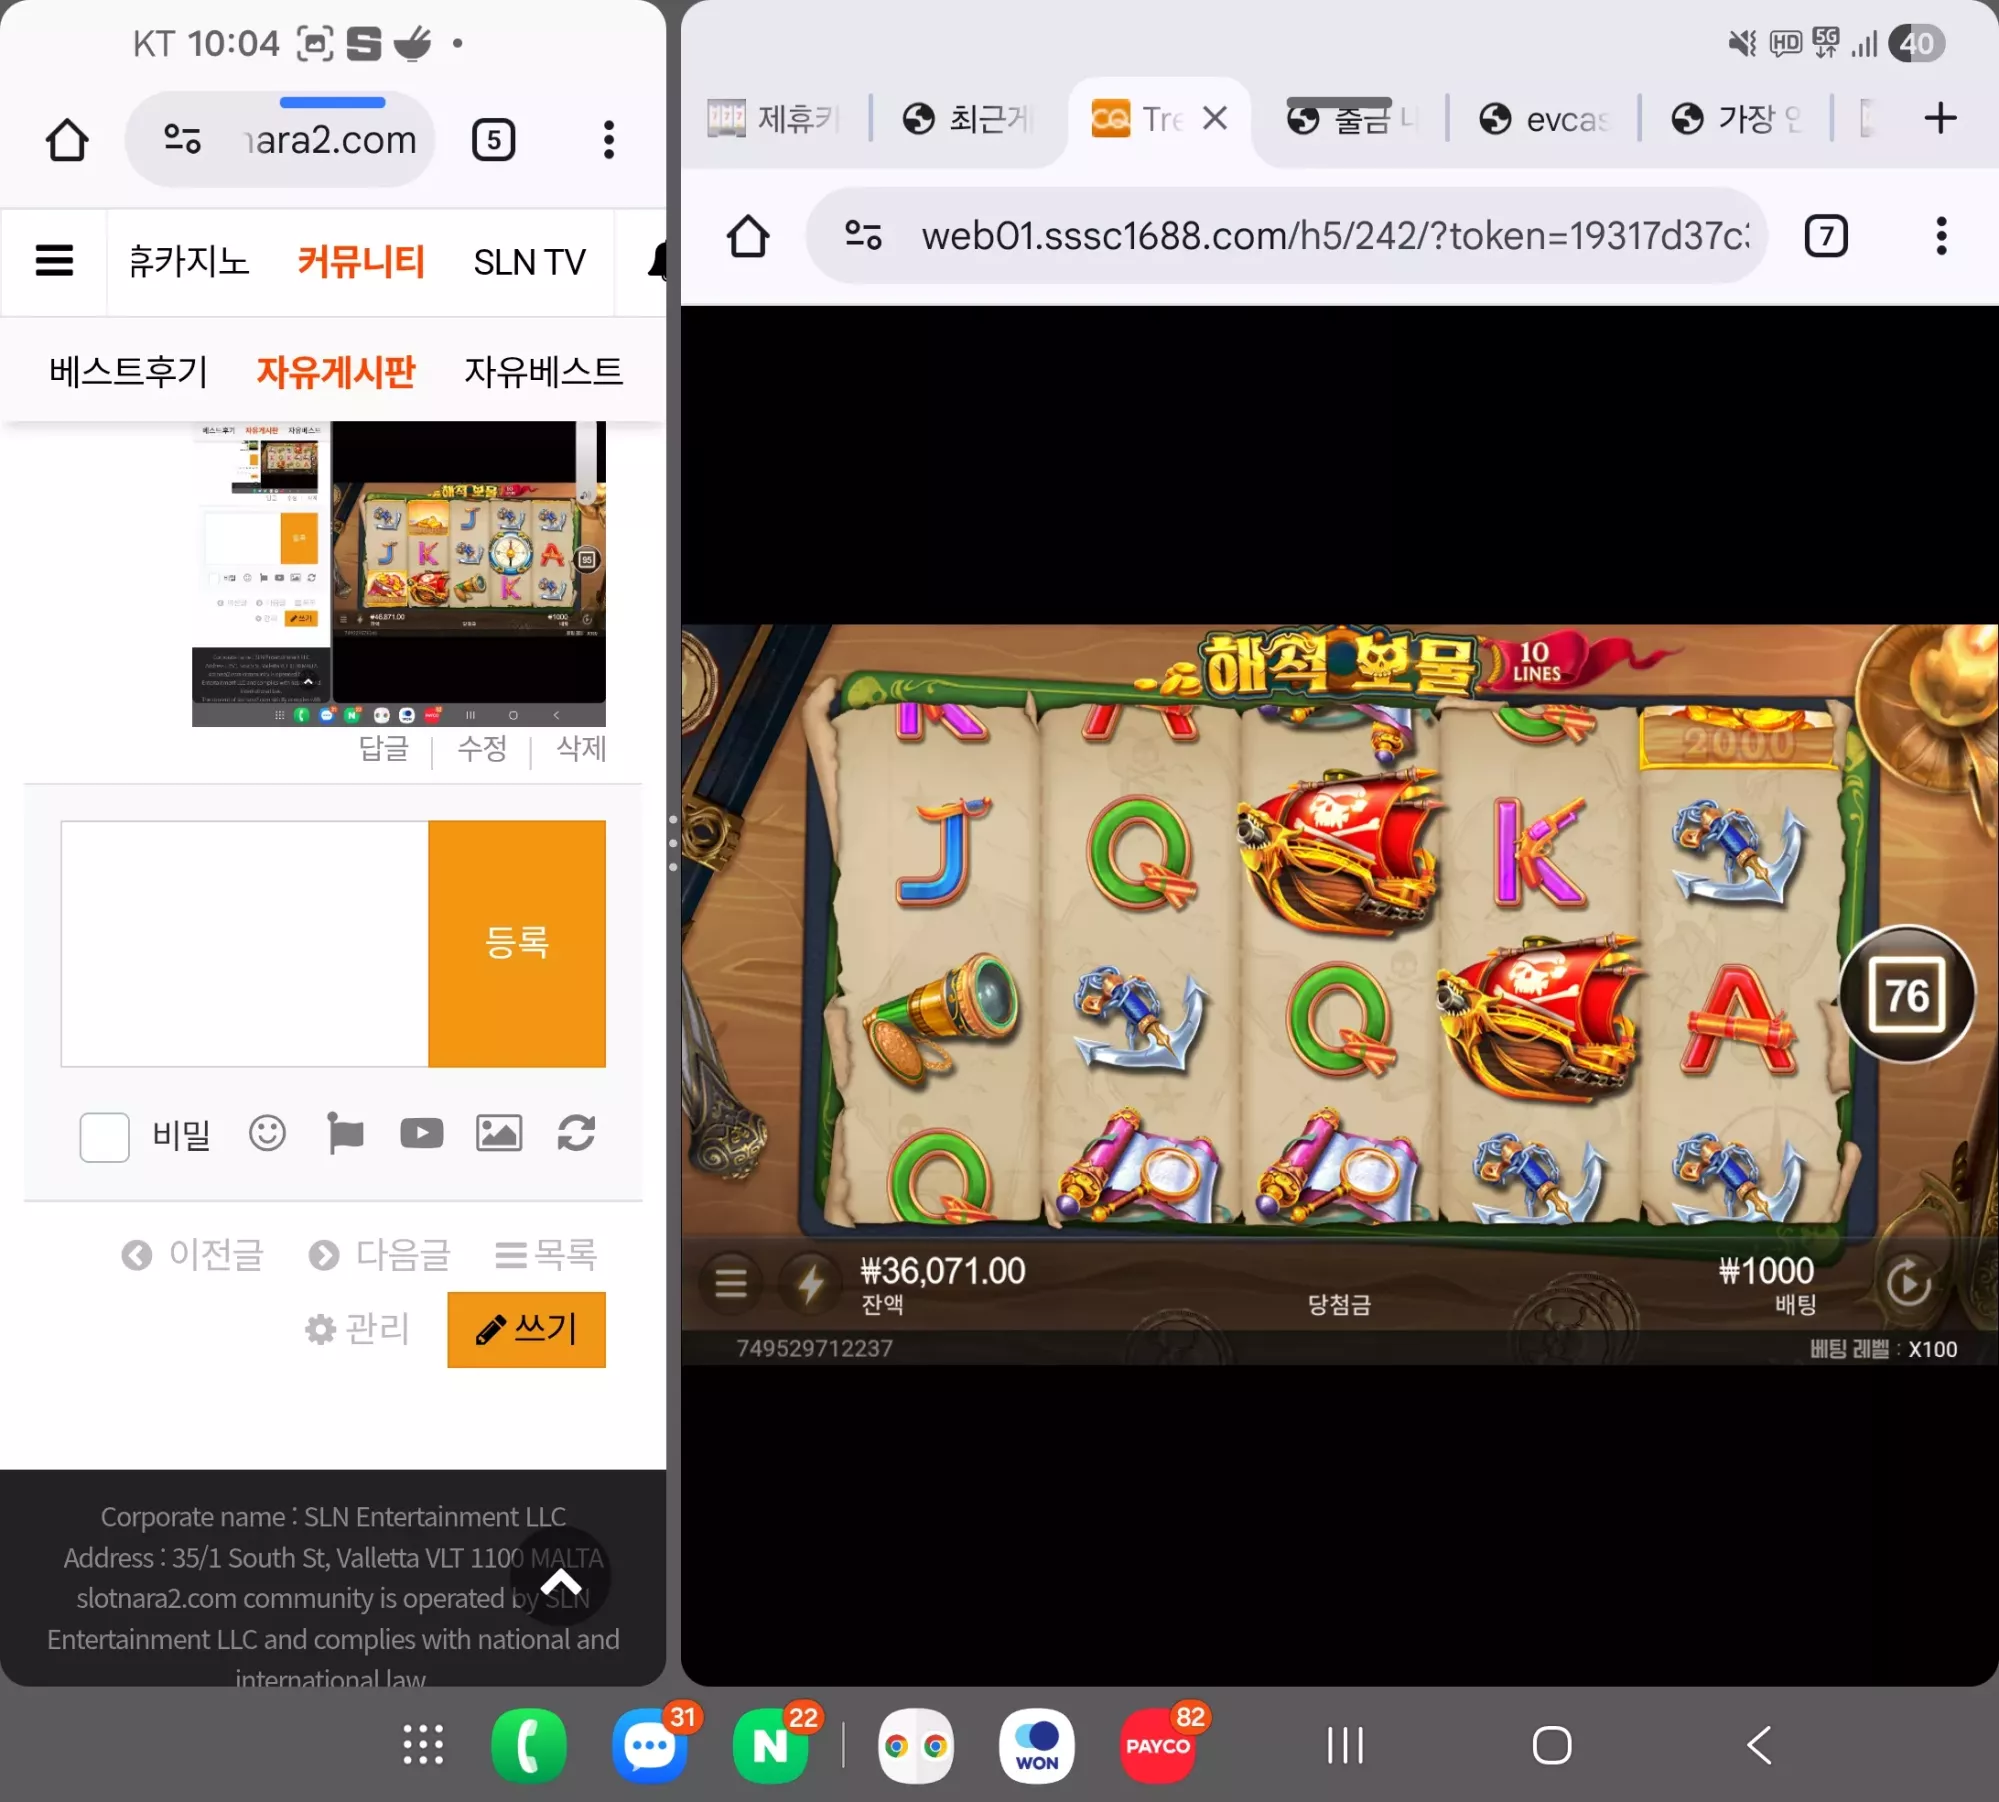Image resolution: width=1999 pixels, height=1802 pixels.
Task: Open left browser three-dot overflow menu
Action: (608, 140)
